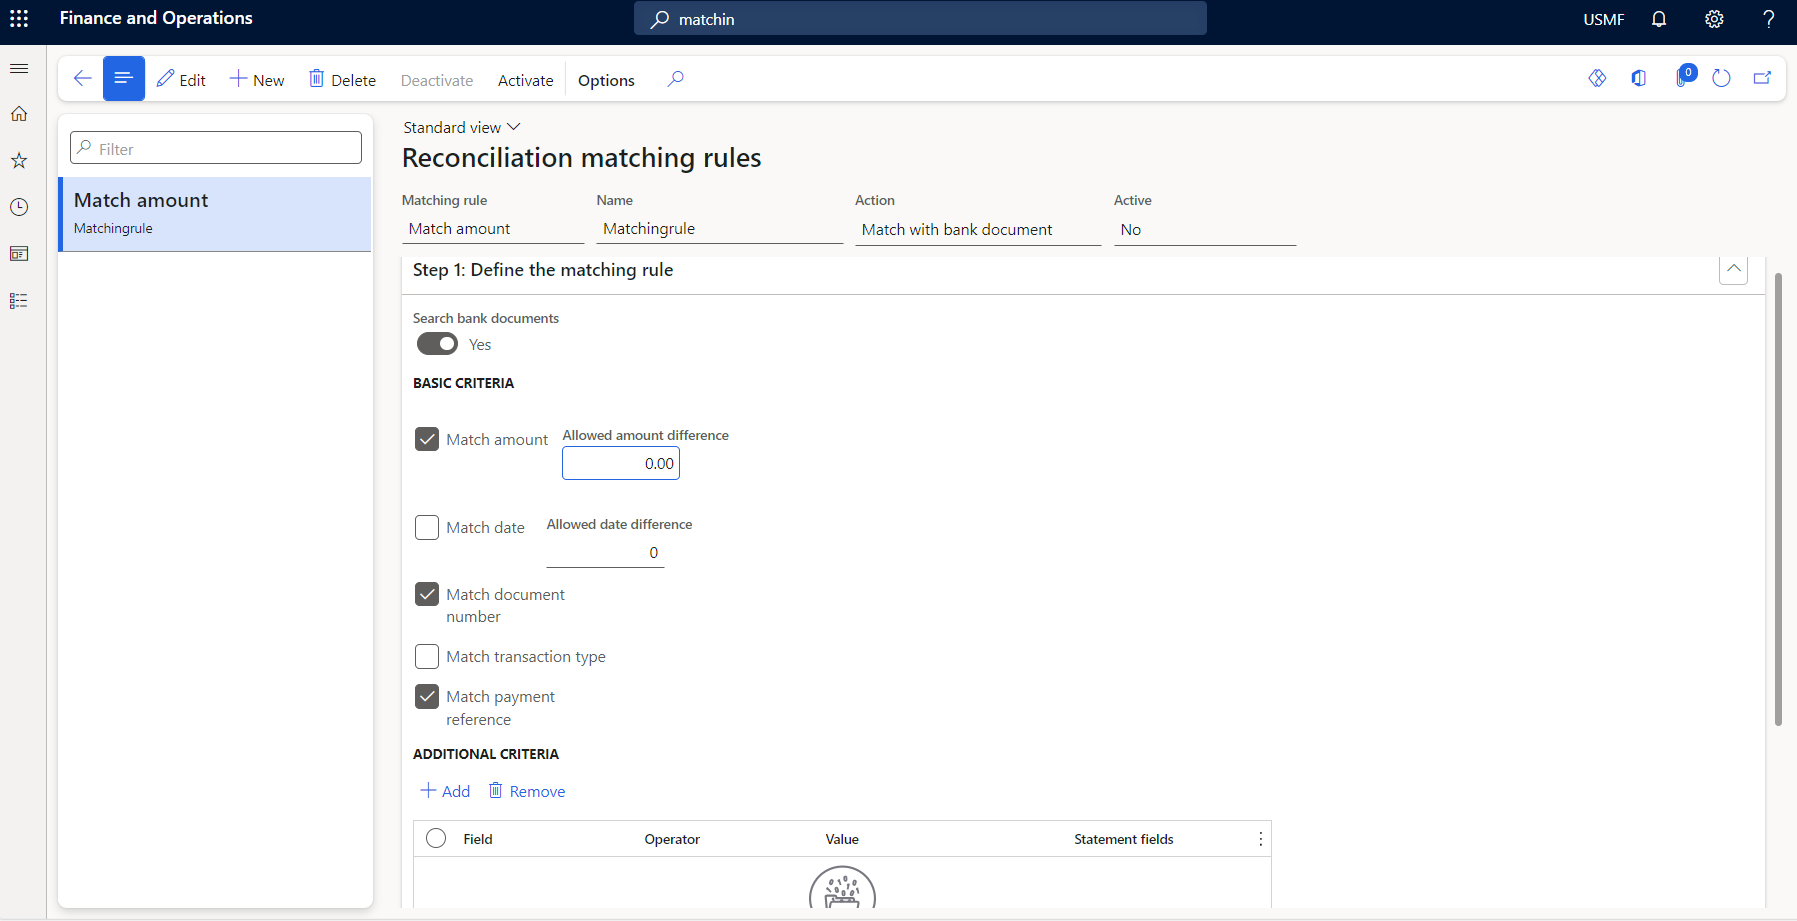Add a new additional criteria row
Image resolution: width=1797 pixels, height=921 pixels.
[x=445, y=790]
